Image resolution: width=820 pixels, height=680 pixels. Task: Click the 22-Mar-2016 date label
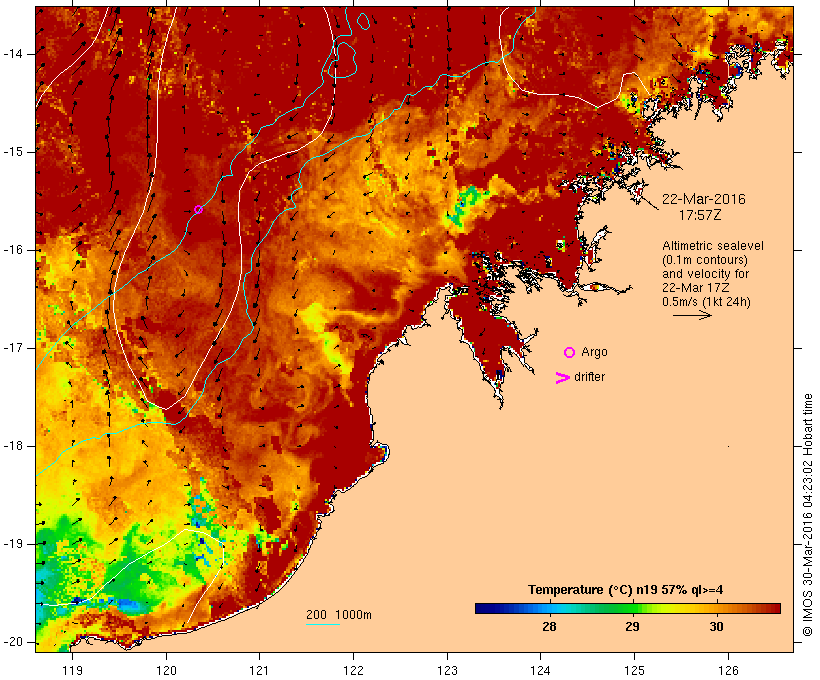[x=703, y=199]
